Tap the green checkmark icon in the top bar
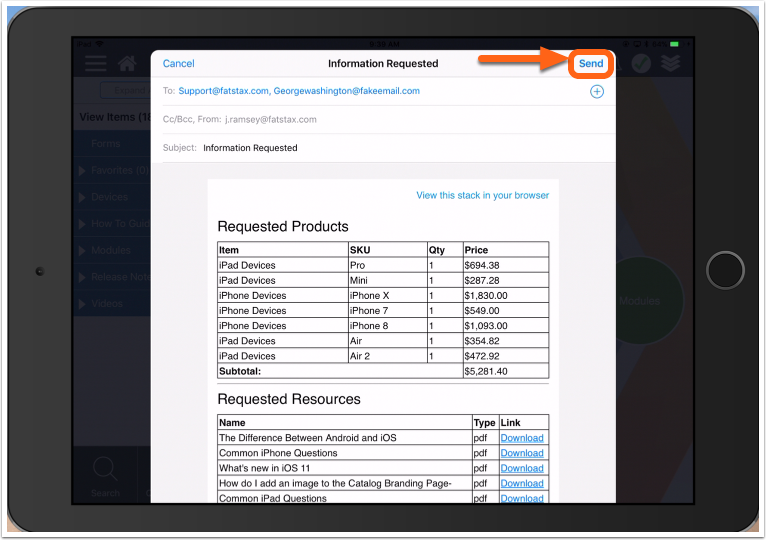766x540 pixels. click(x=641, y=64)
